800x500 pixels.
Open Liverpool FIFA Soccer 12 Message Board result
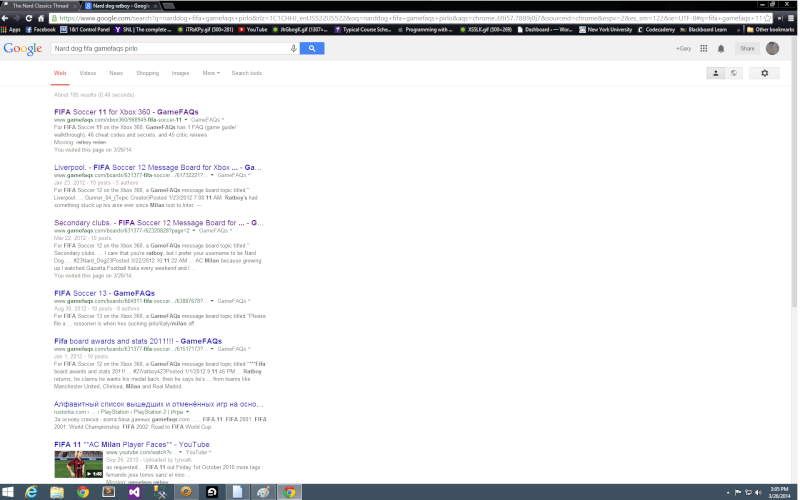158,167
